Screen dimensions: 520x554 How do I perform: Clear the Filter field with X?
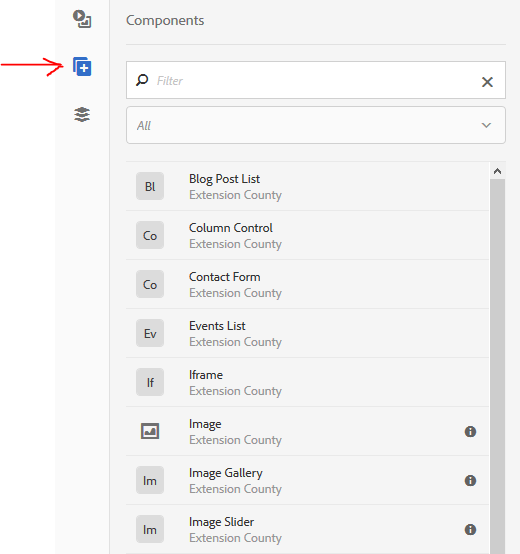pyautogui.click(x=487, y=82)
